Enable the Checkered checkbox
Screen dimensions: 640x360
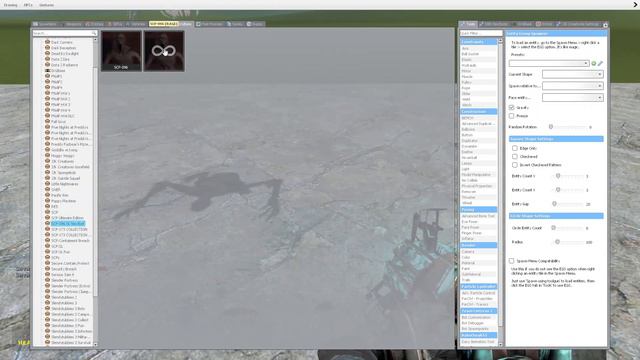[x=515, y=156]
